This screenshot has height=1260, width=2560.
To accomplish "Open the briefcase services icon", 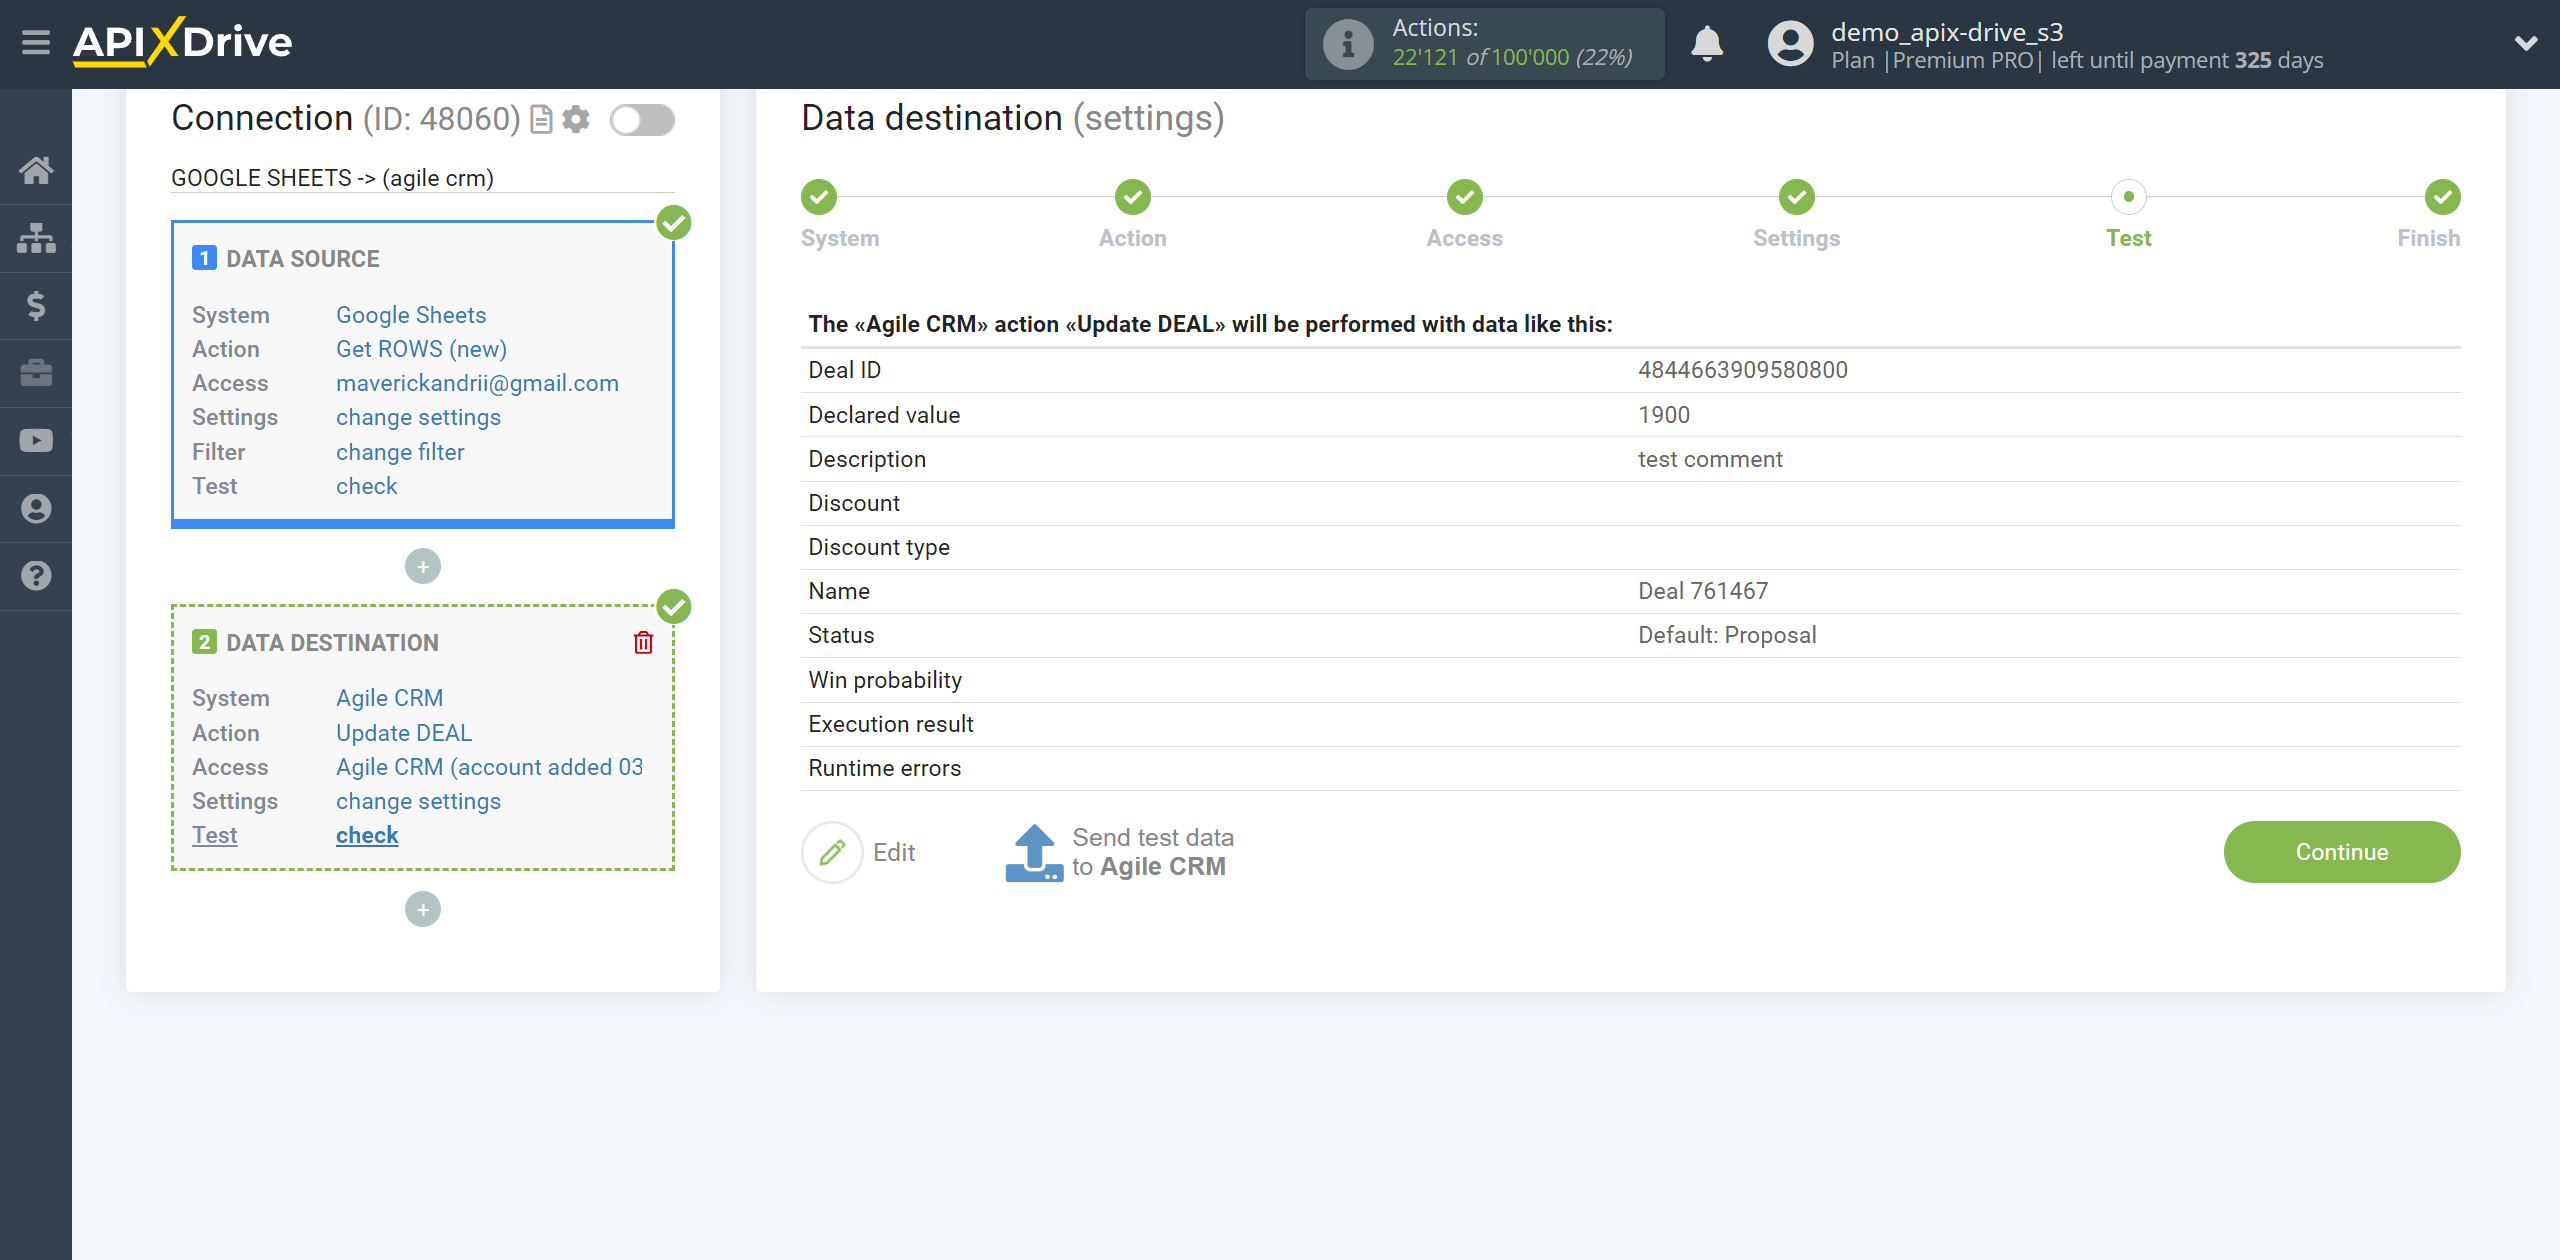I will 36,373.
